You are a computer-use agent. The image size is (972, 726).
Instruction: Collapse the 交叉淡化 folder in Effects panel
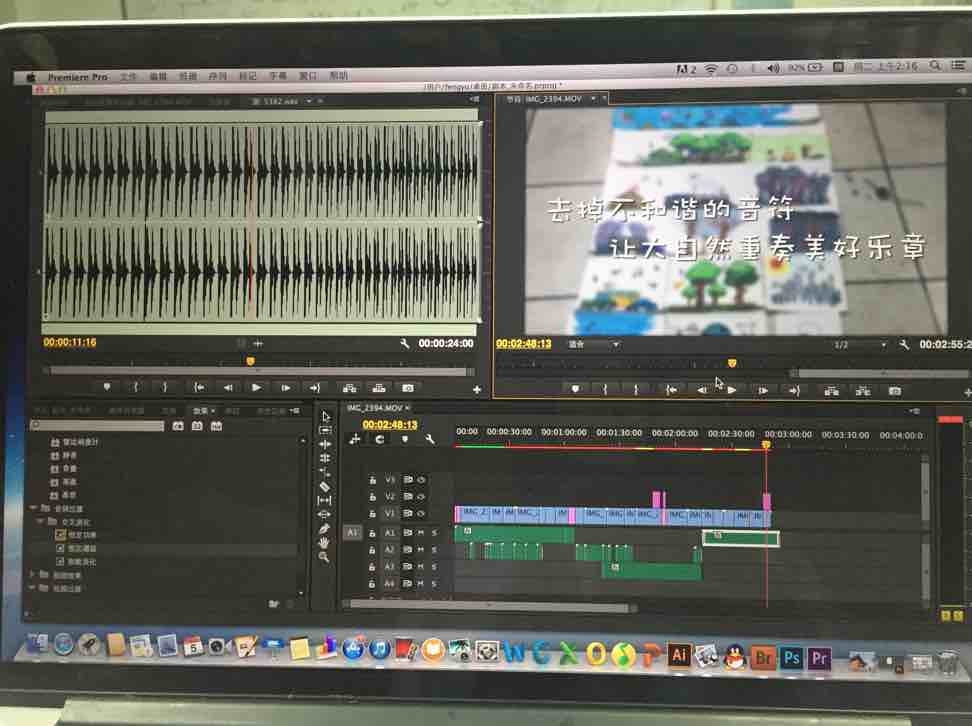41,521
